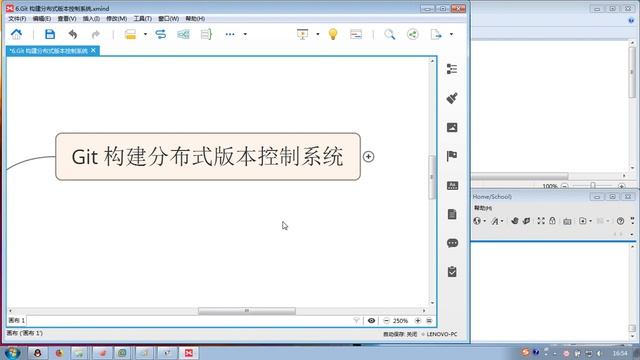Expand the arrow beside the three dots
Image resolution: width=640 pixels, height=360 pixels.
coord(245,34)
